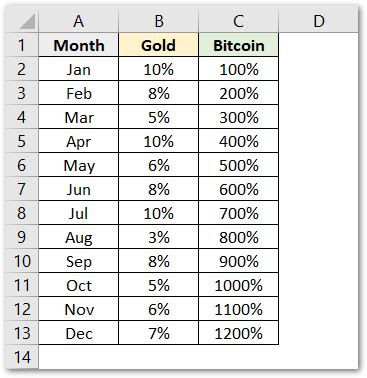Select column C header
The height and width of the screenshot is (378, 367).
[x=239, y=21]
